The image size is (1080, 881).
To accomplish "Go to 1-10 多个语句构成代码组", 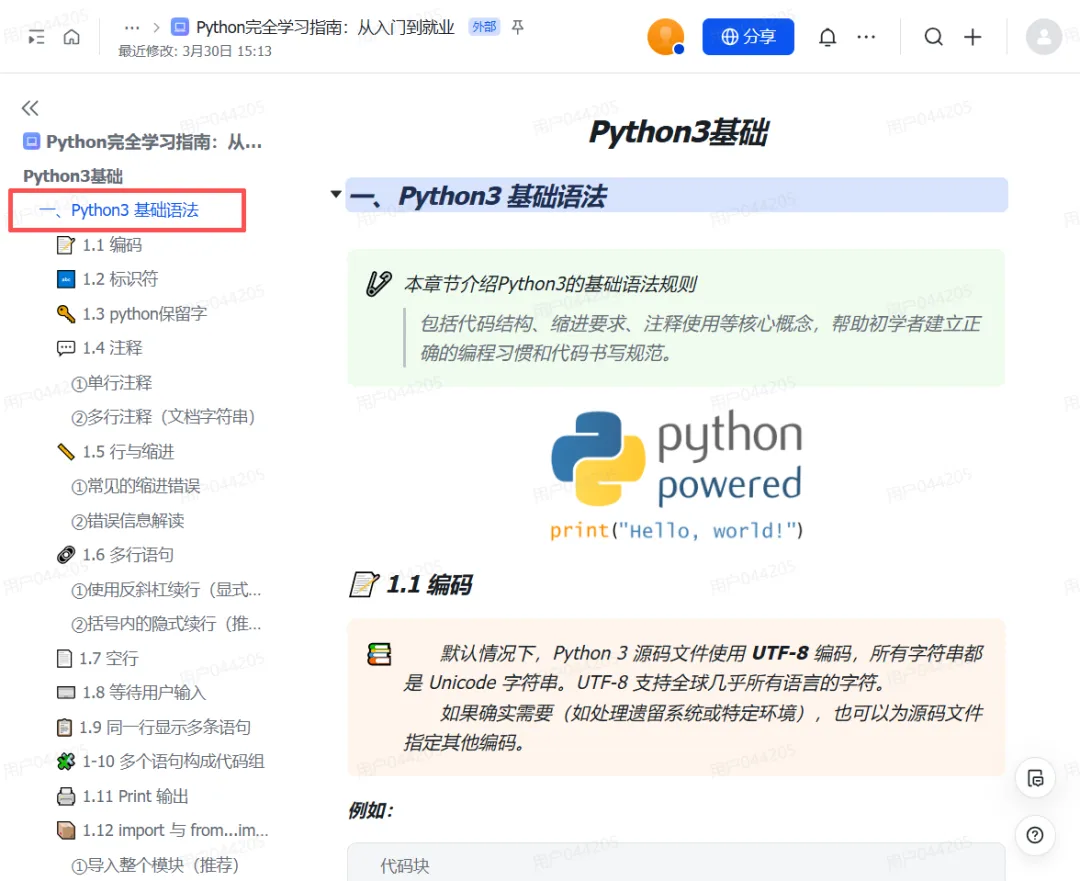I will pos(161,761).
